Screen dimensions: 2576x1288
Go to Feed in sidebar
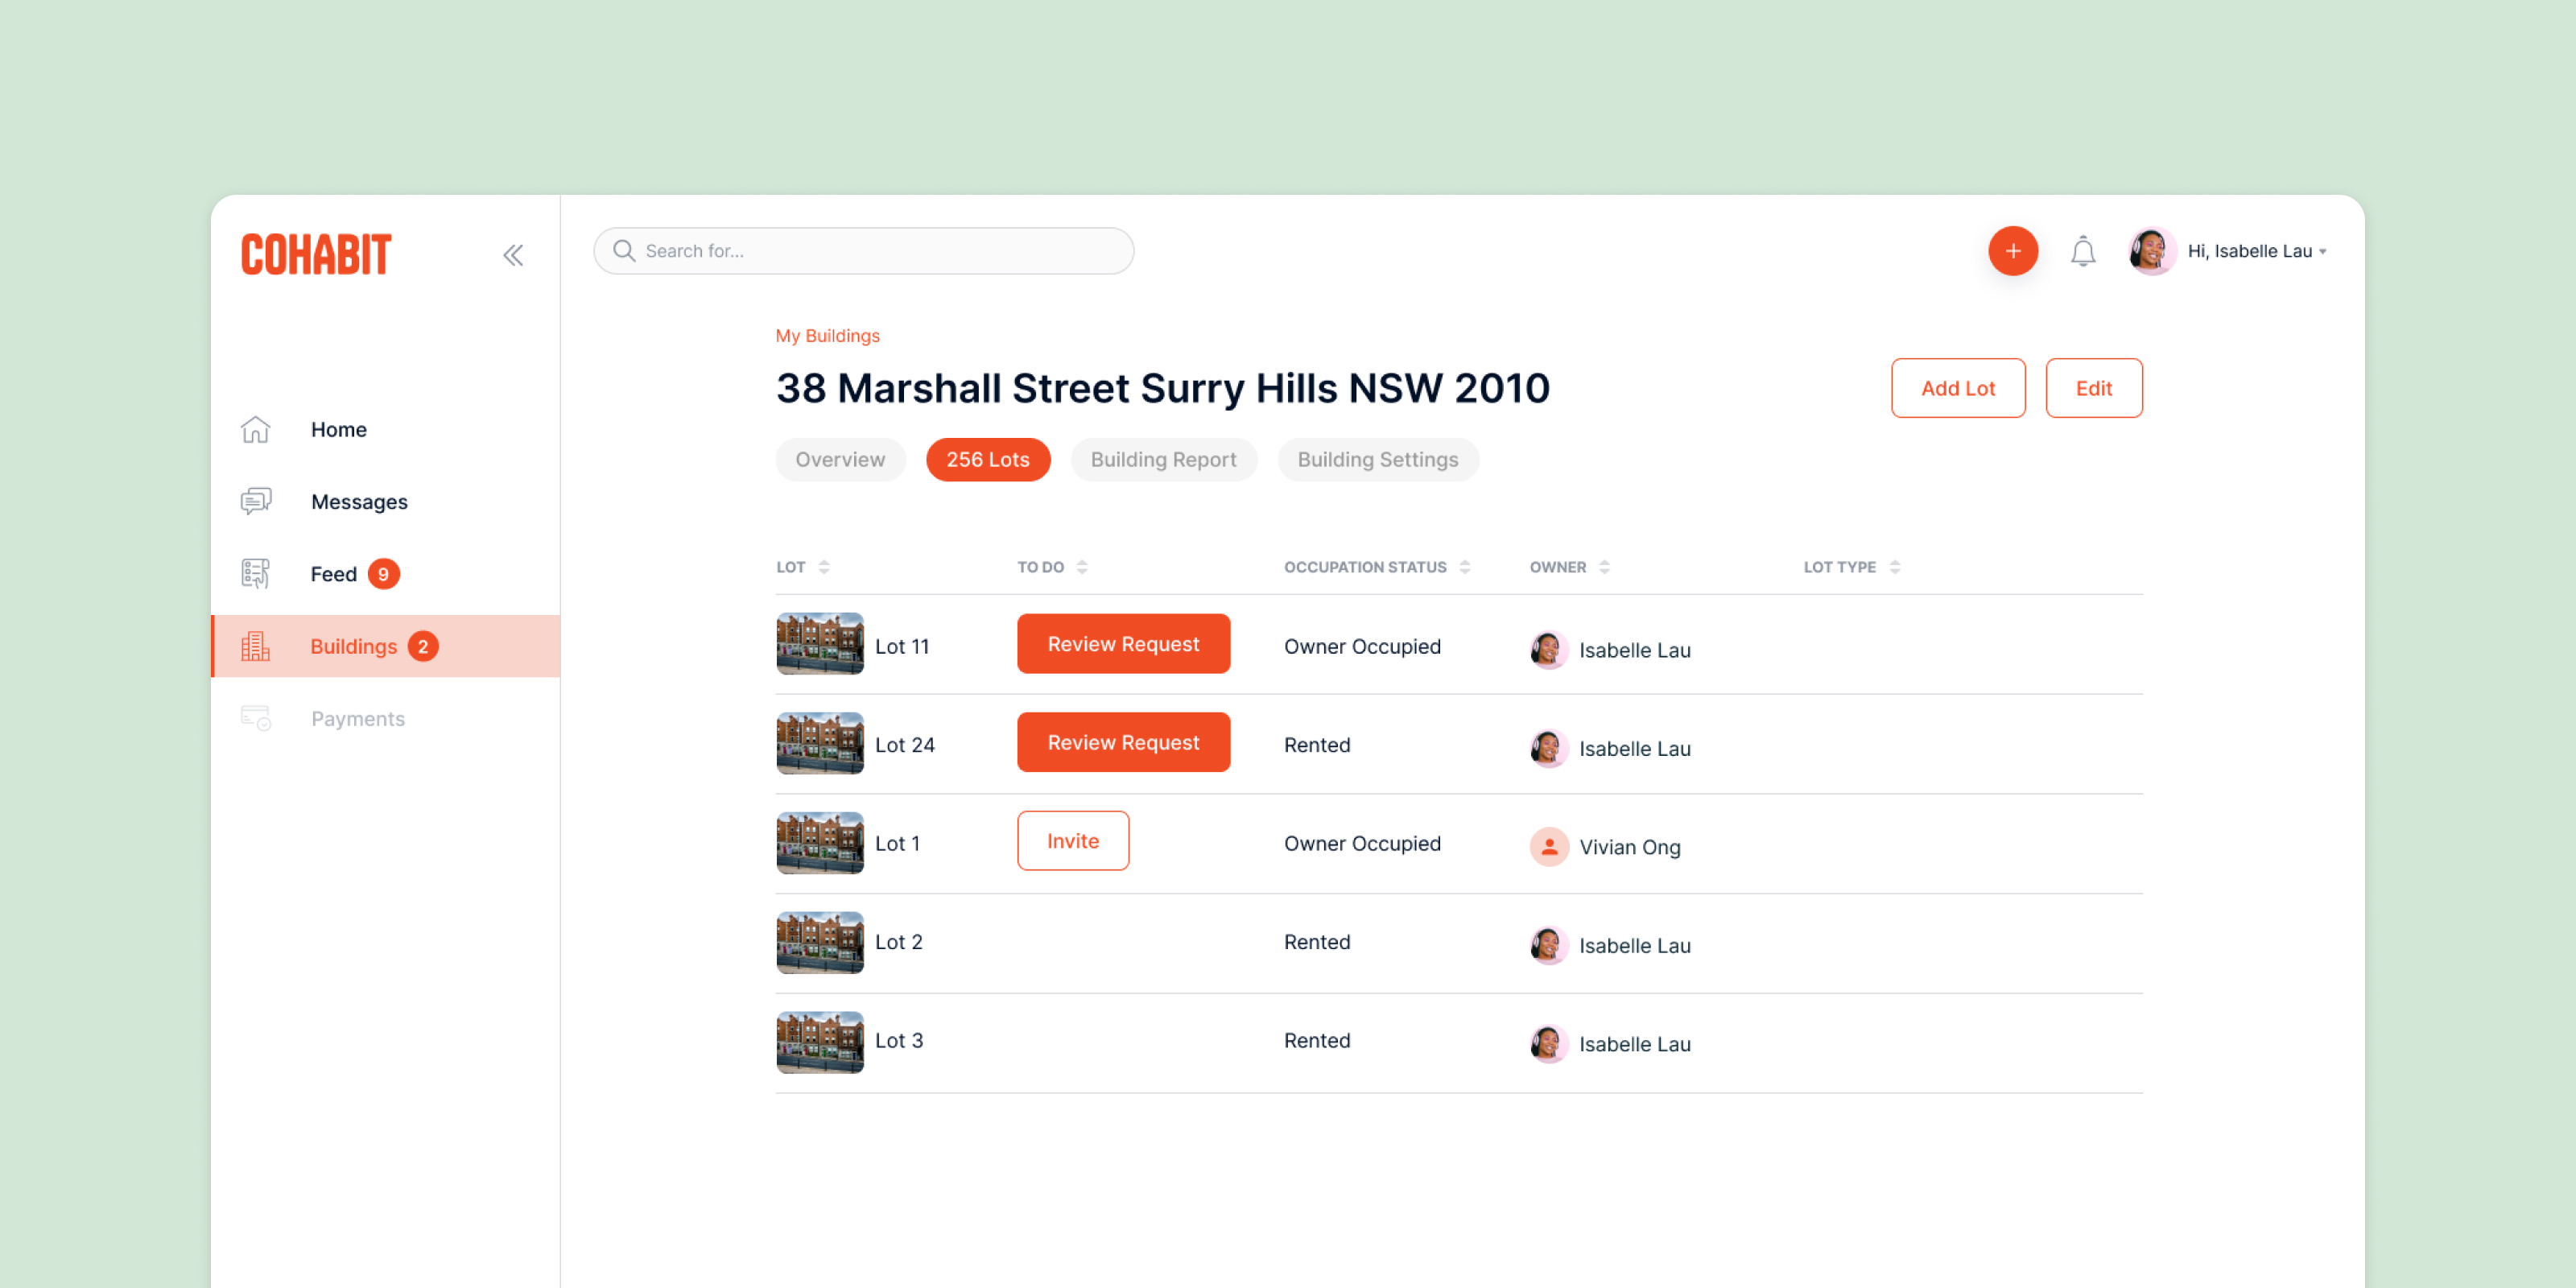[x=333, y=574]
